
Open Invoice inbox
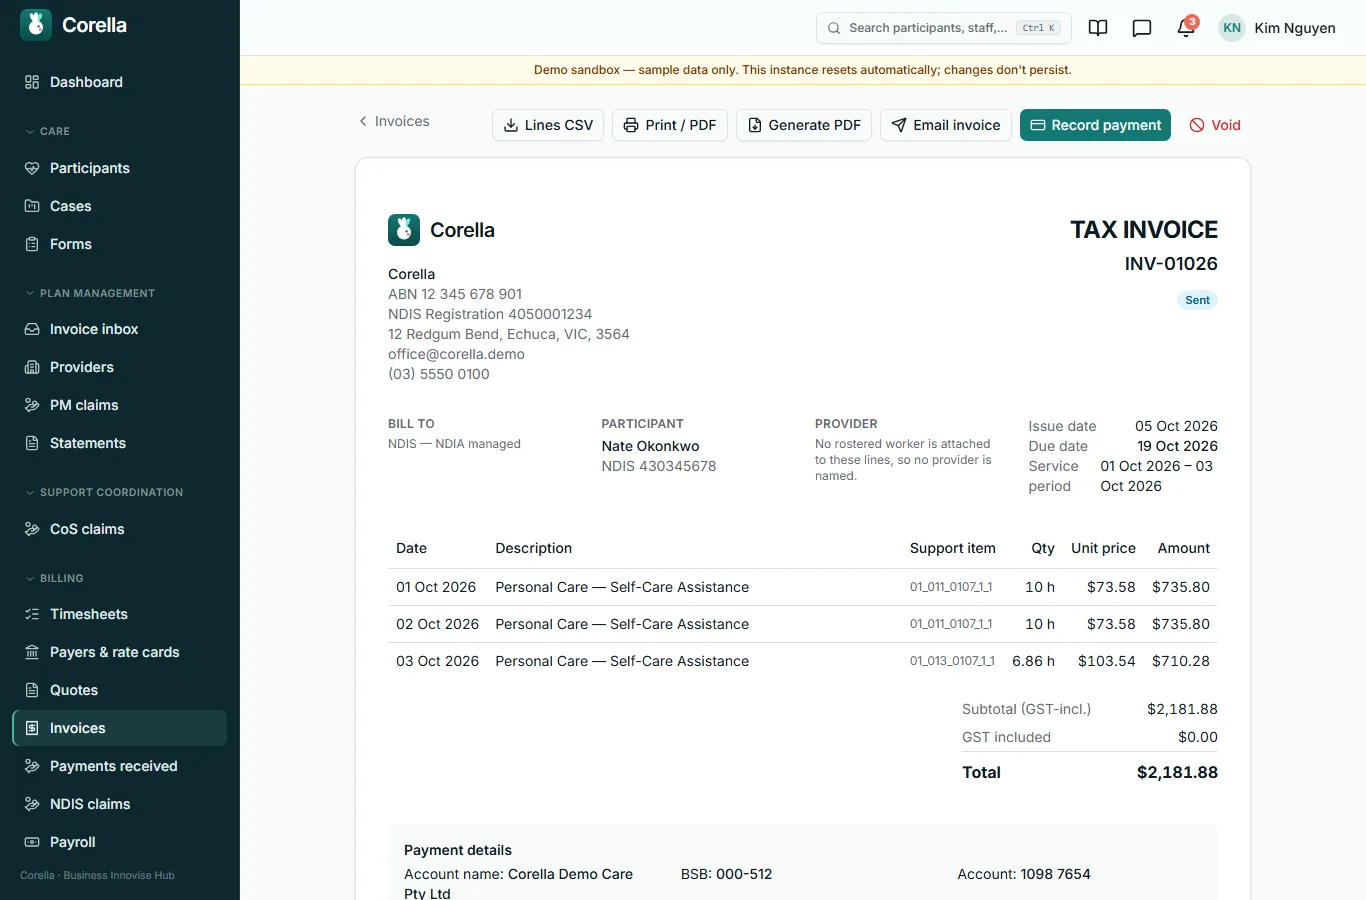[120, 329]
